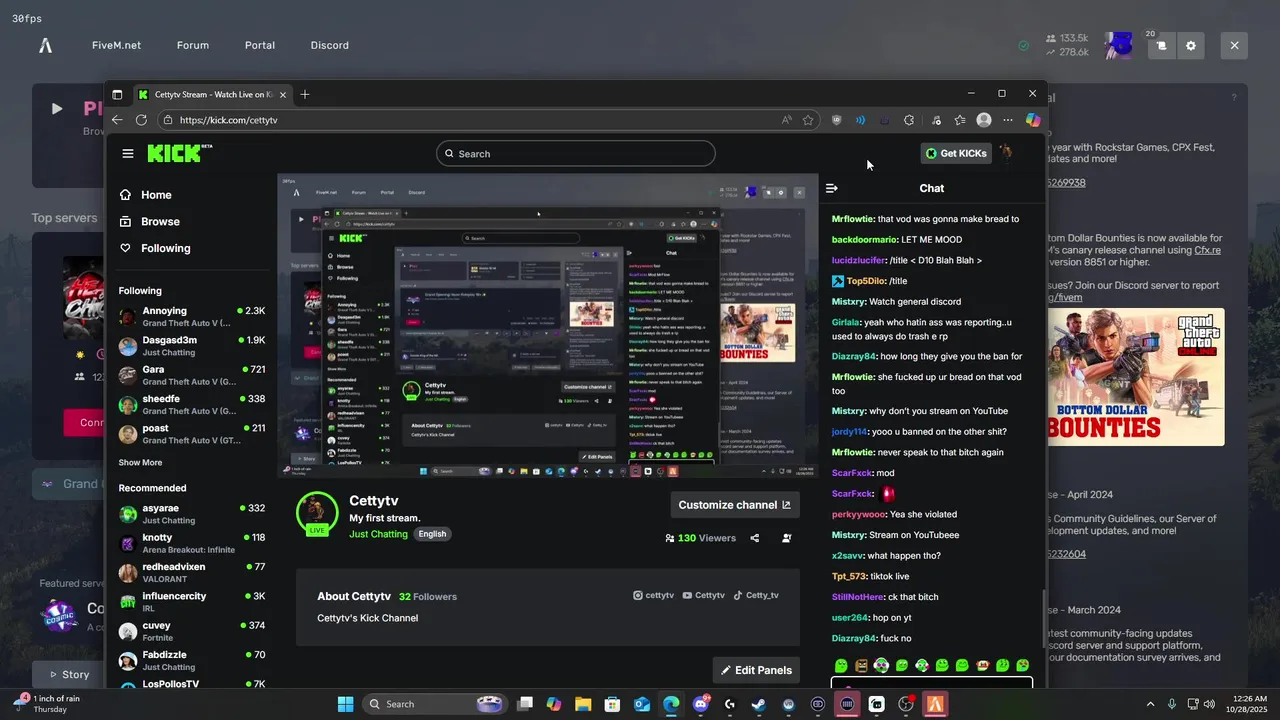Open the Windows Start menu
This screenshot has height=720, width=1280.
pyautogui.click(x=345, y=704)
